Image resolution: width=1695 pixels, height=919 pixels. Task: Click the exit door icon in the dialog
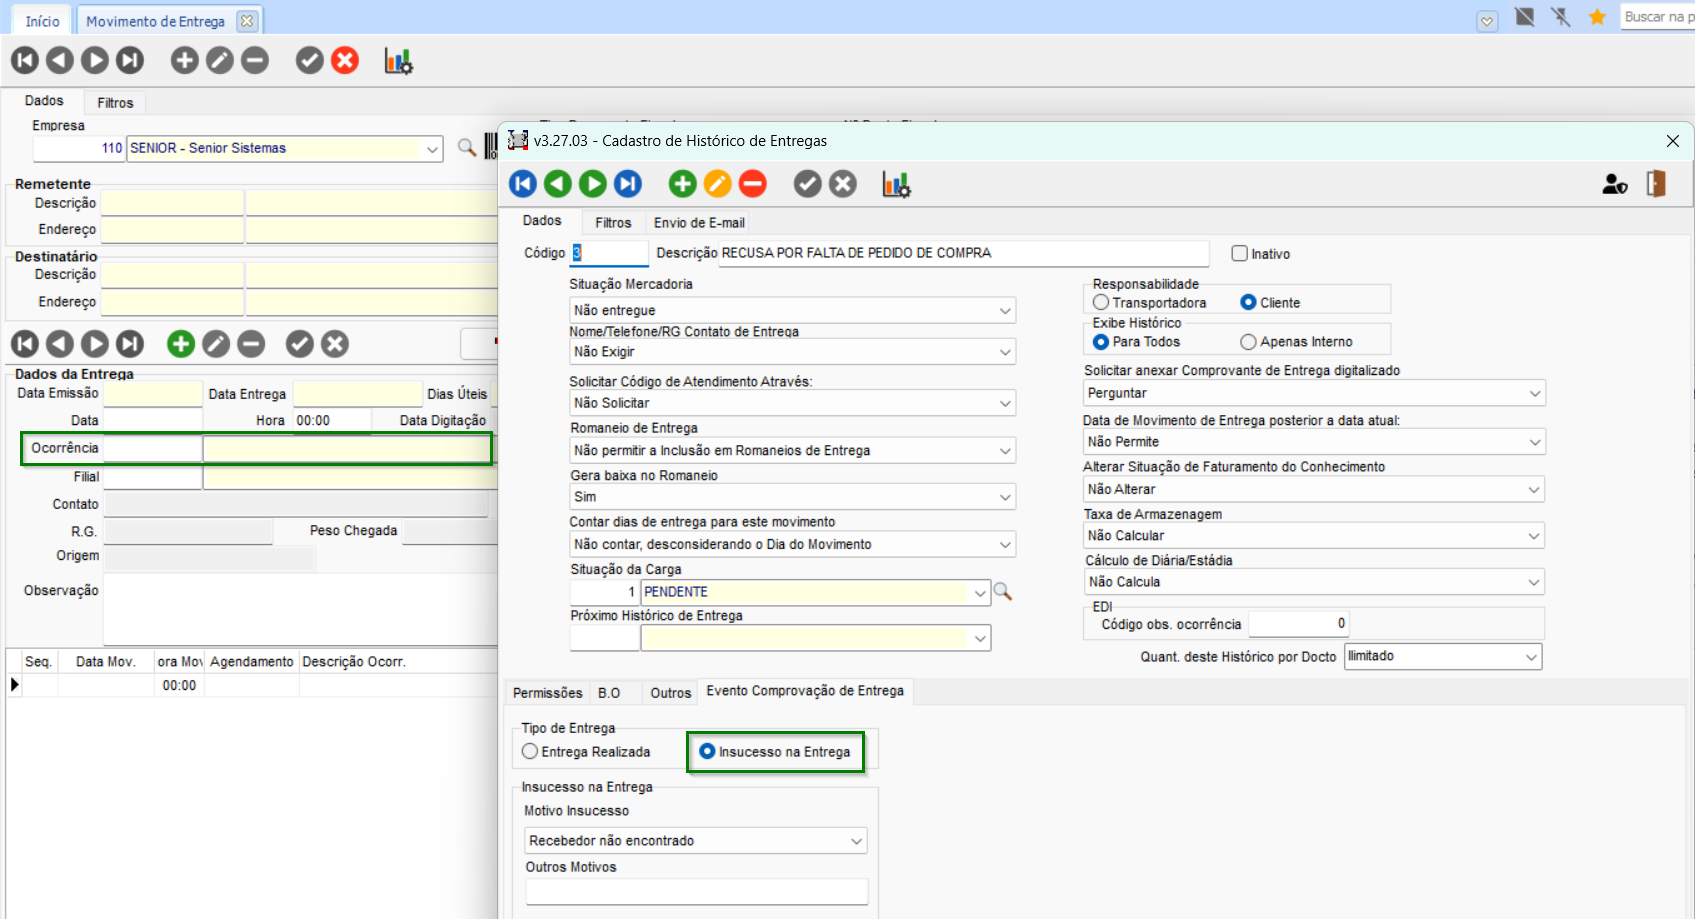click(1656, 184)
